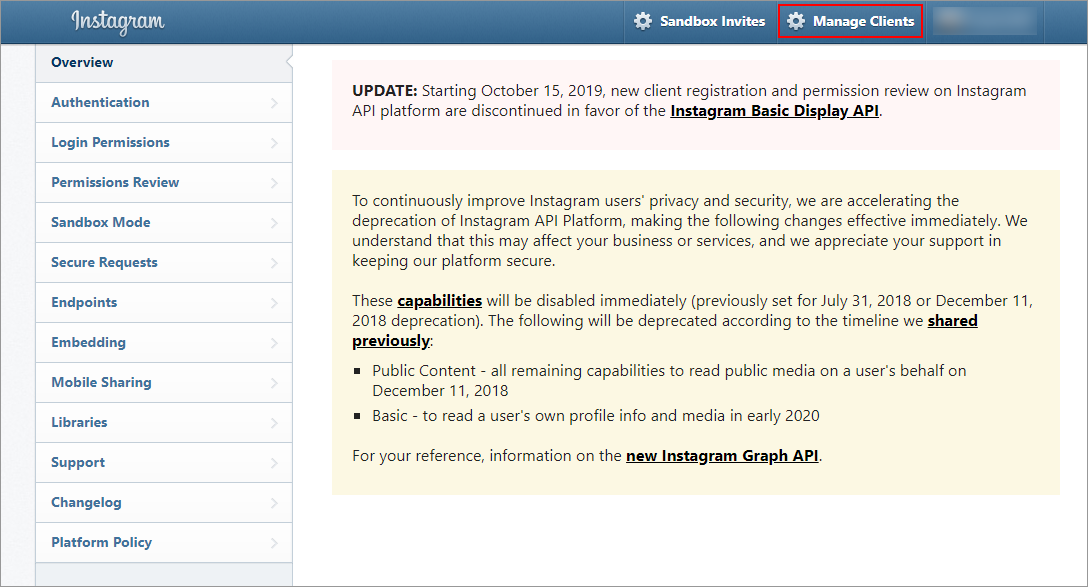This screenshot has width=1088, height=587.
Task: Click the chevron next to Permissions Review
Action: [x=274, y=183]
